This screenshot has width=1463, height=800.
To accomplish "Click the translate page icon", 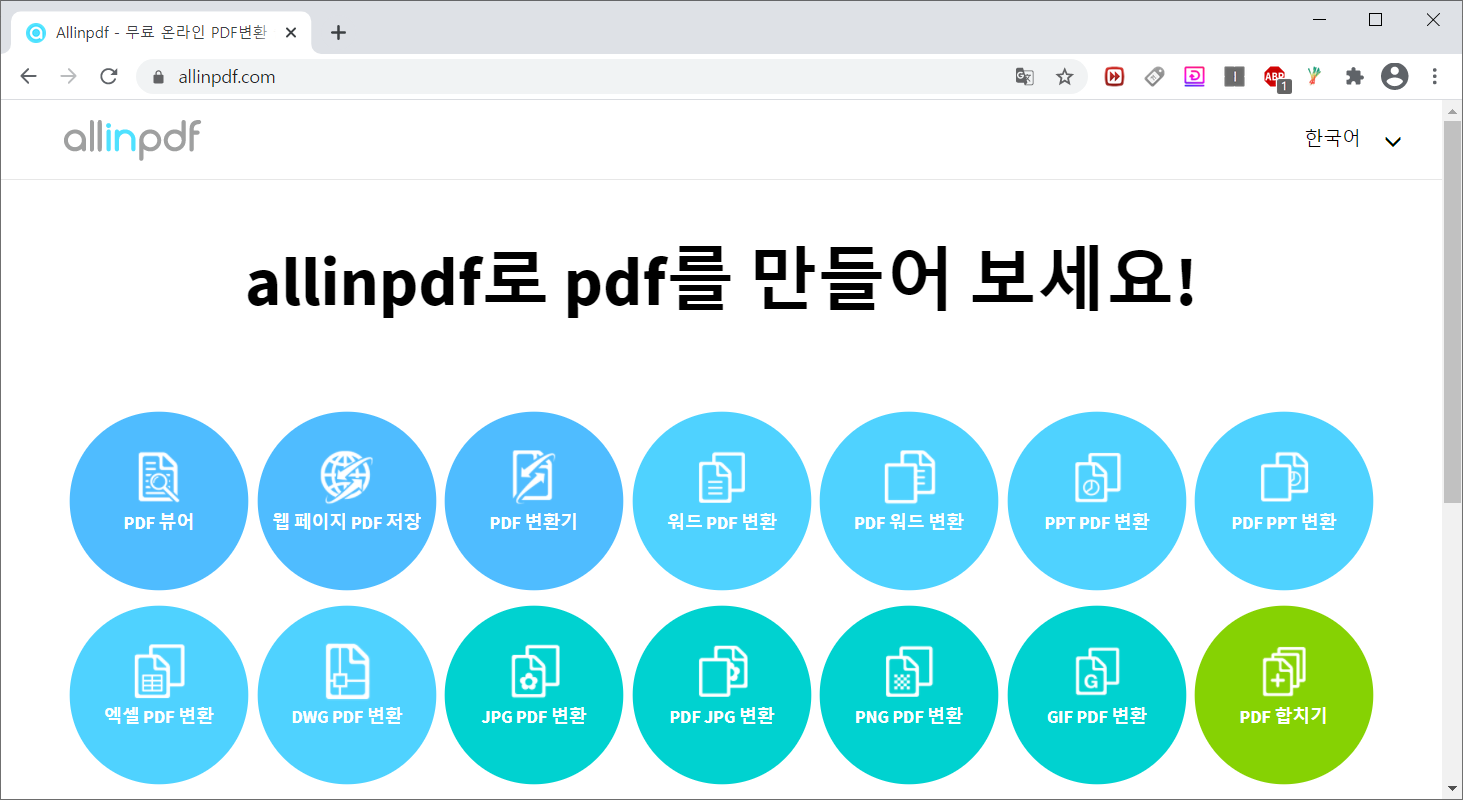I will (1024, 77).
